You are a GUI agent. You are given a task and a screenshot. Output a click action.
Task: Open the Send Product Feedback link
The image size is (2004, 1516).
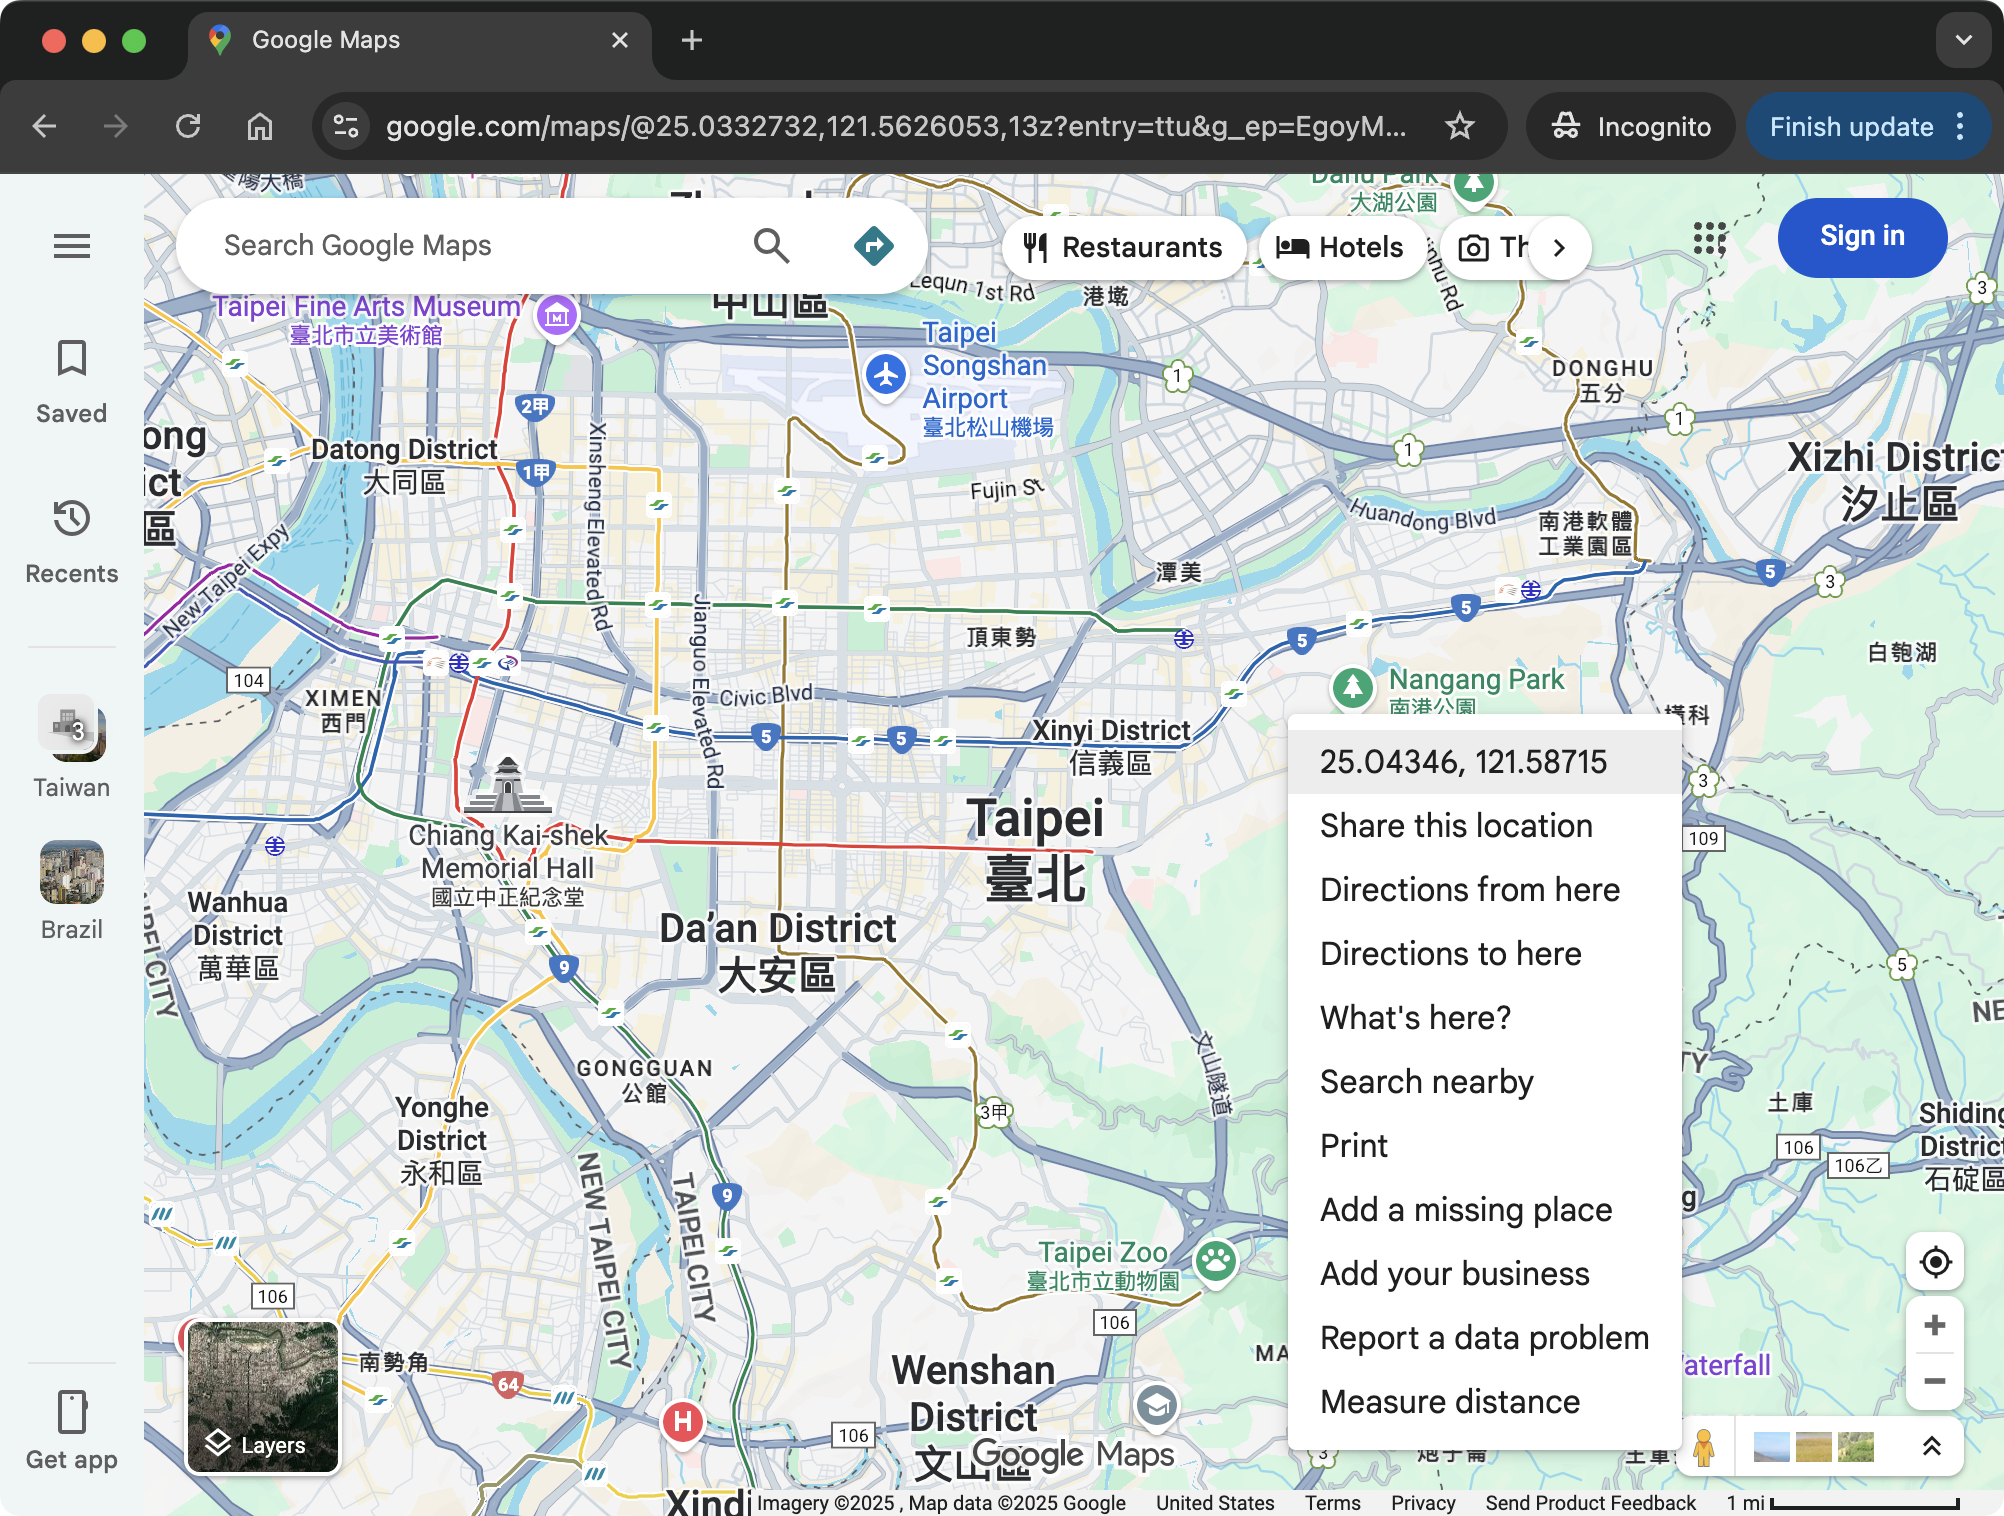click(x=1590, y=1502)
